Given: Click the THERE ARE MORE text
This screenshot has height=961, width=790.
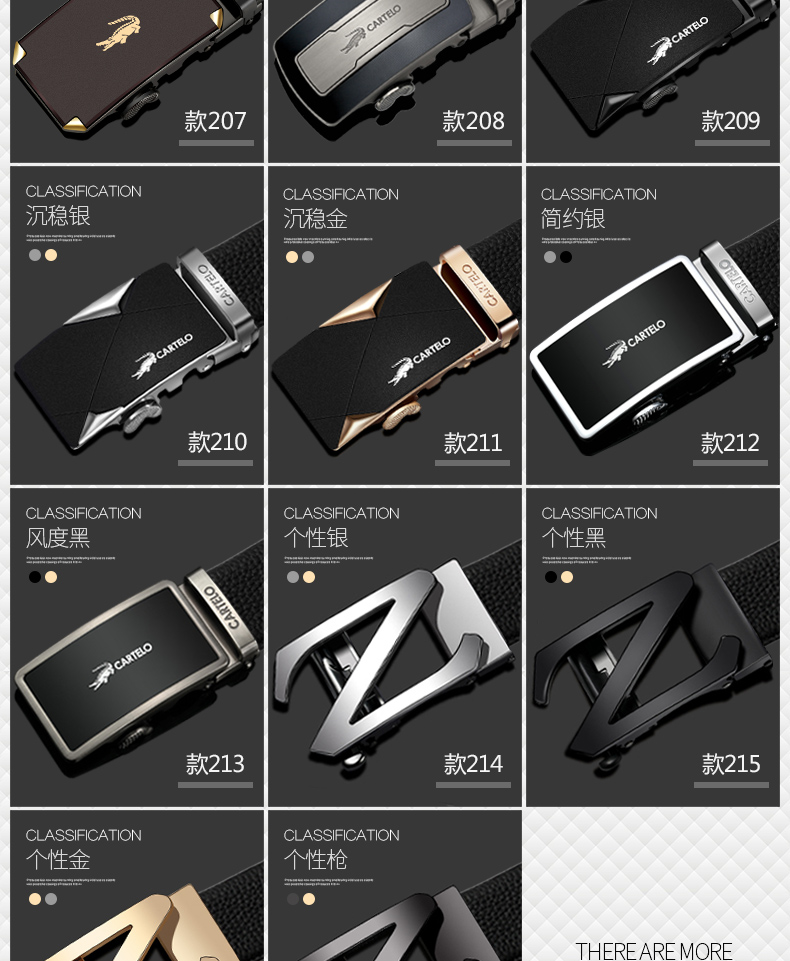Looking at the screenshot, I should click(654, 951).
